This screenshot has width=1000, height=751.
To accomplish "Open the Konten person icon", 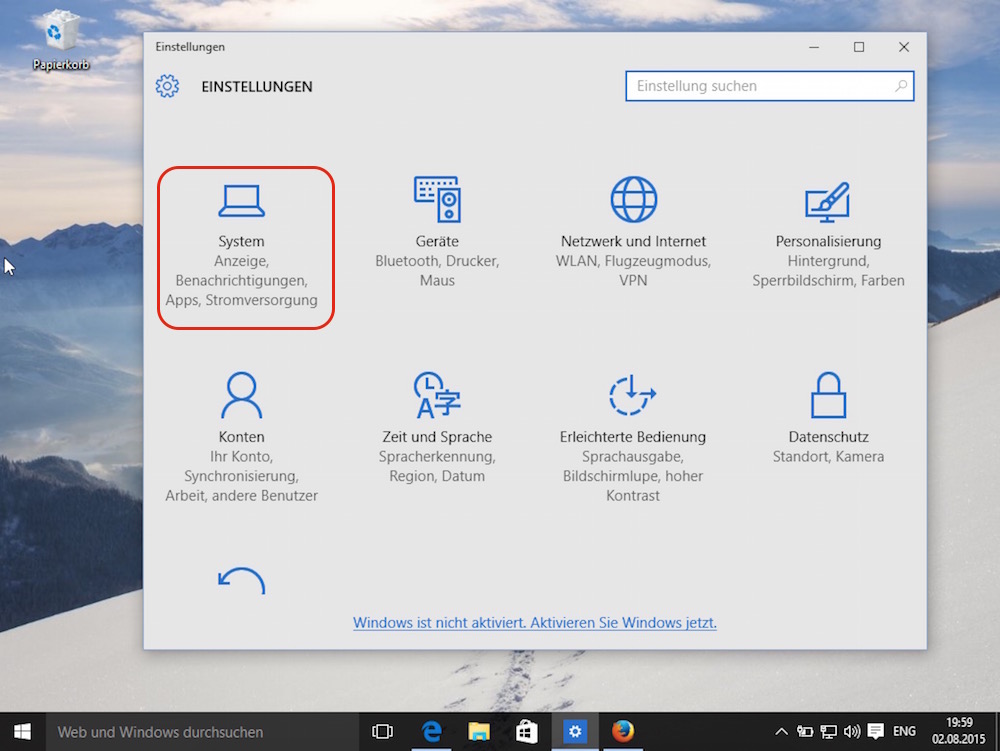I will (x=241, y=395).
